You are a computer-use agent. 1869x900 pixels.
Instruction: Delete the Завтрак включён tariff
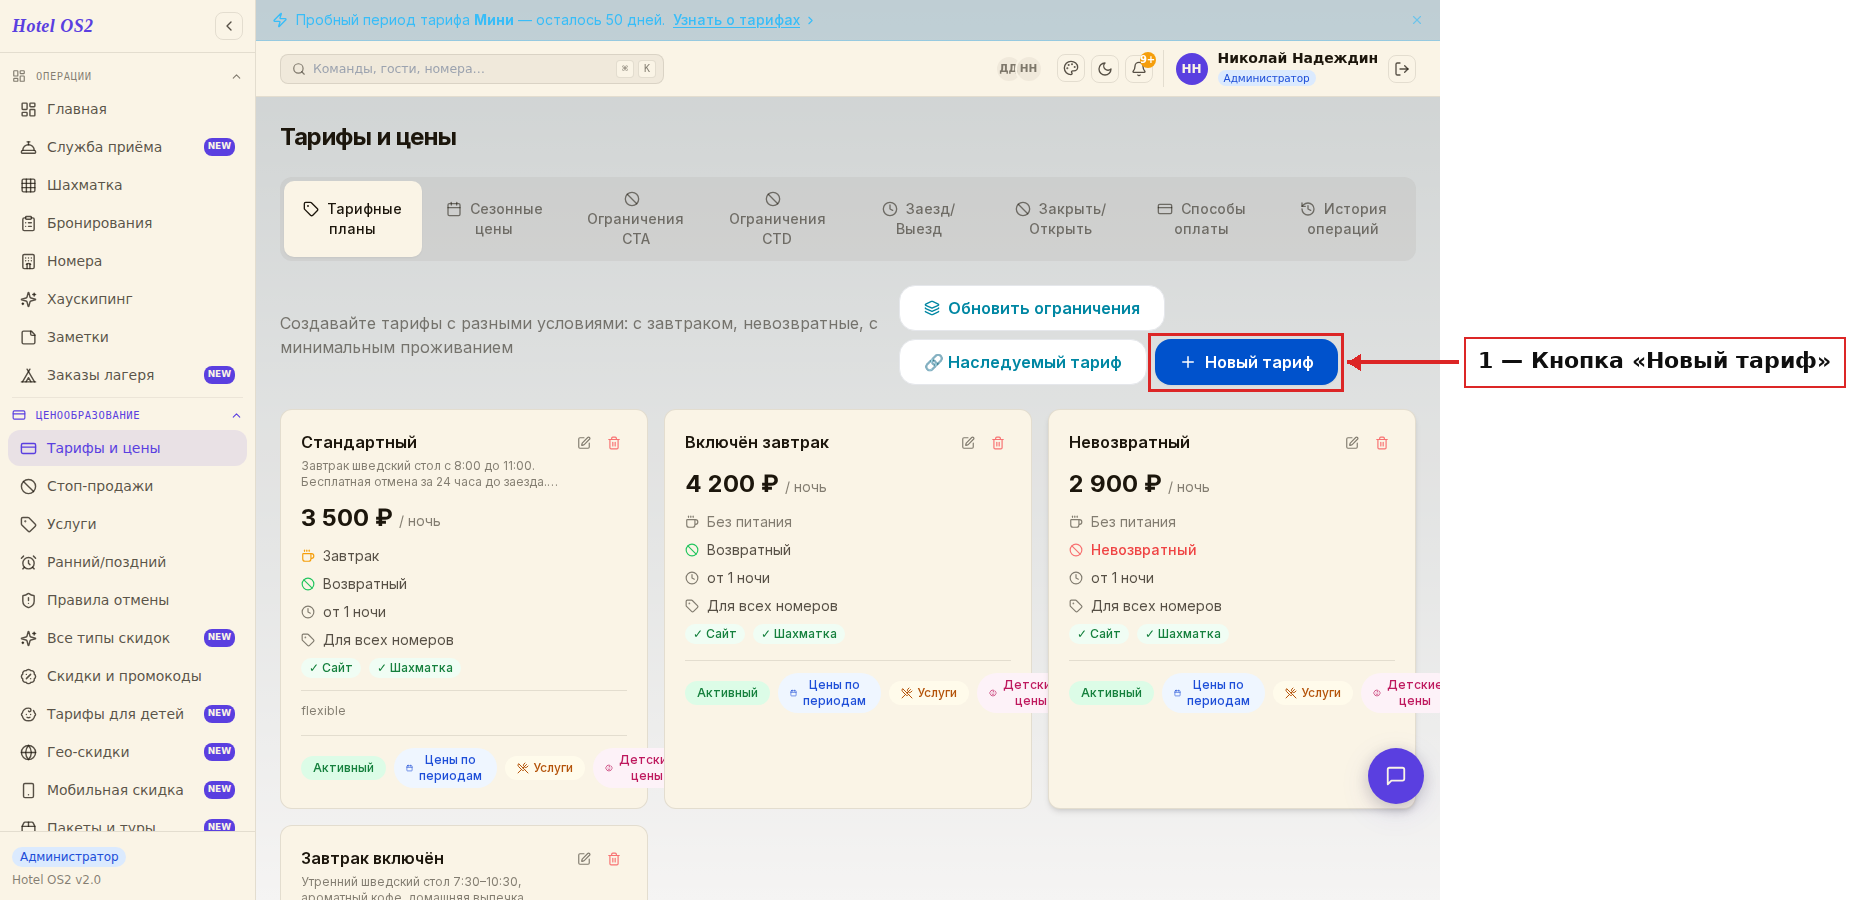pos(614,859)
